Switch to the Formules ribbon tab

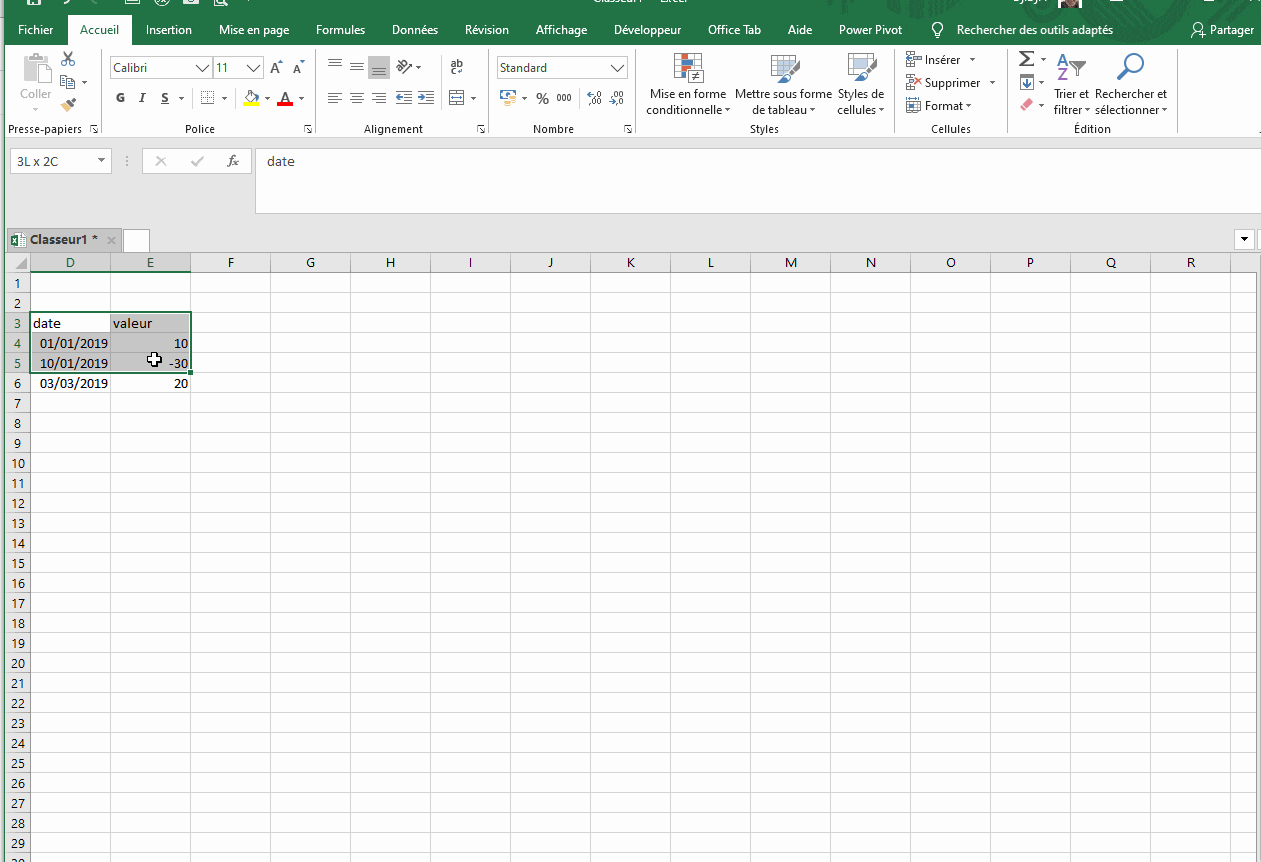tap(340, 30)
